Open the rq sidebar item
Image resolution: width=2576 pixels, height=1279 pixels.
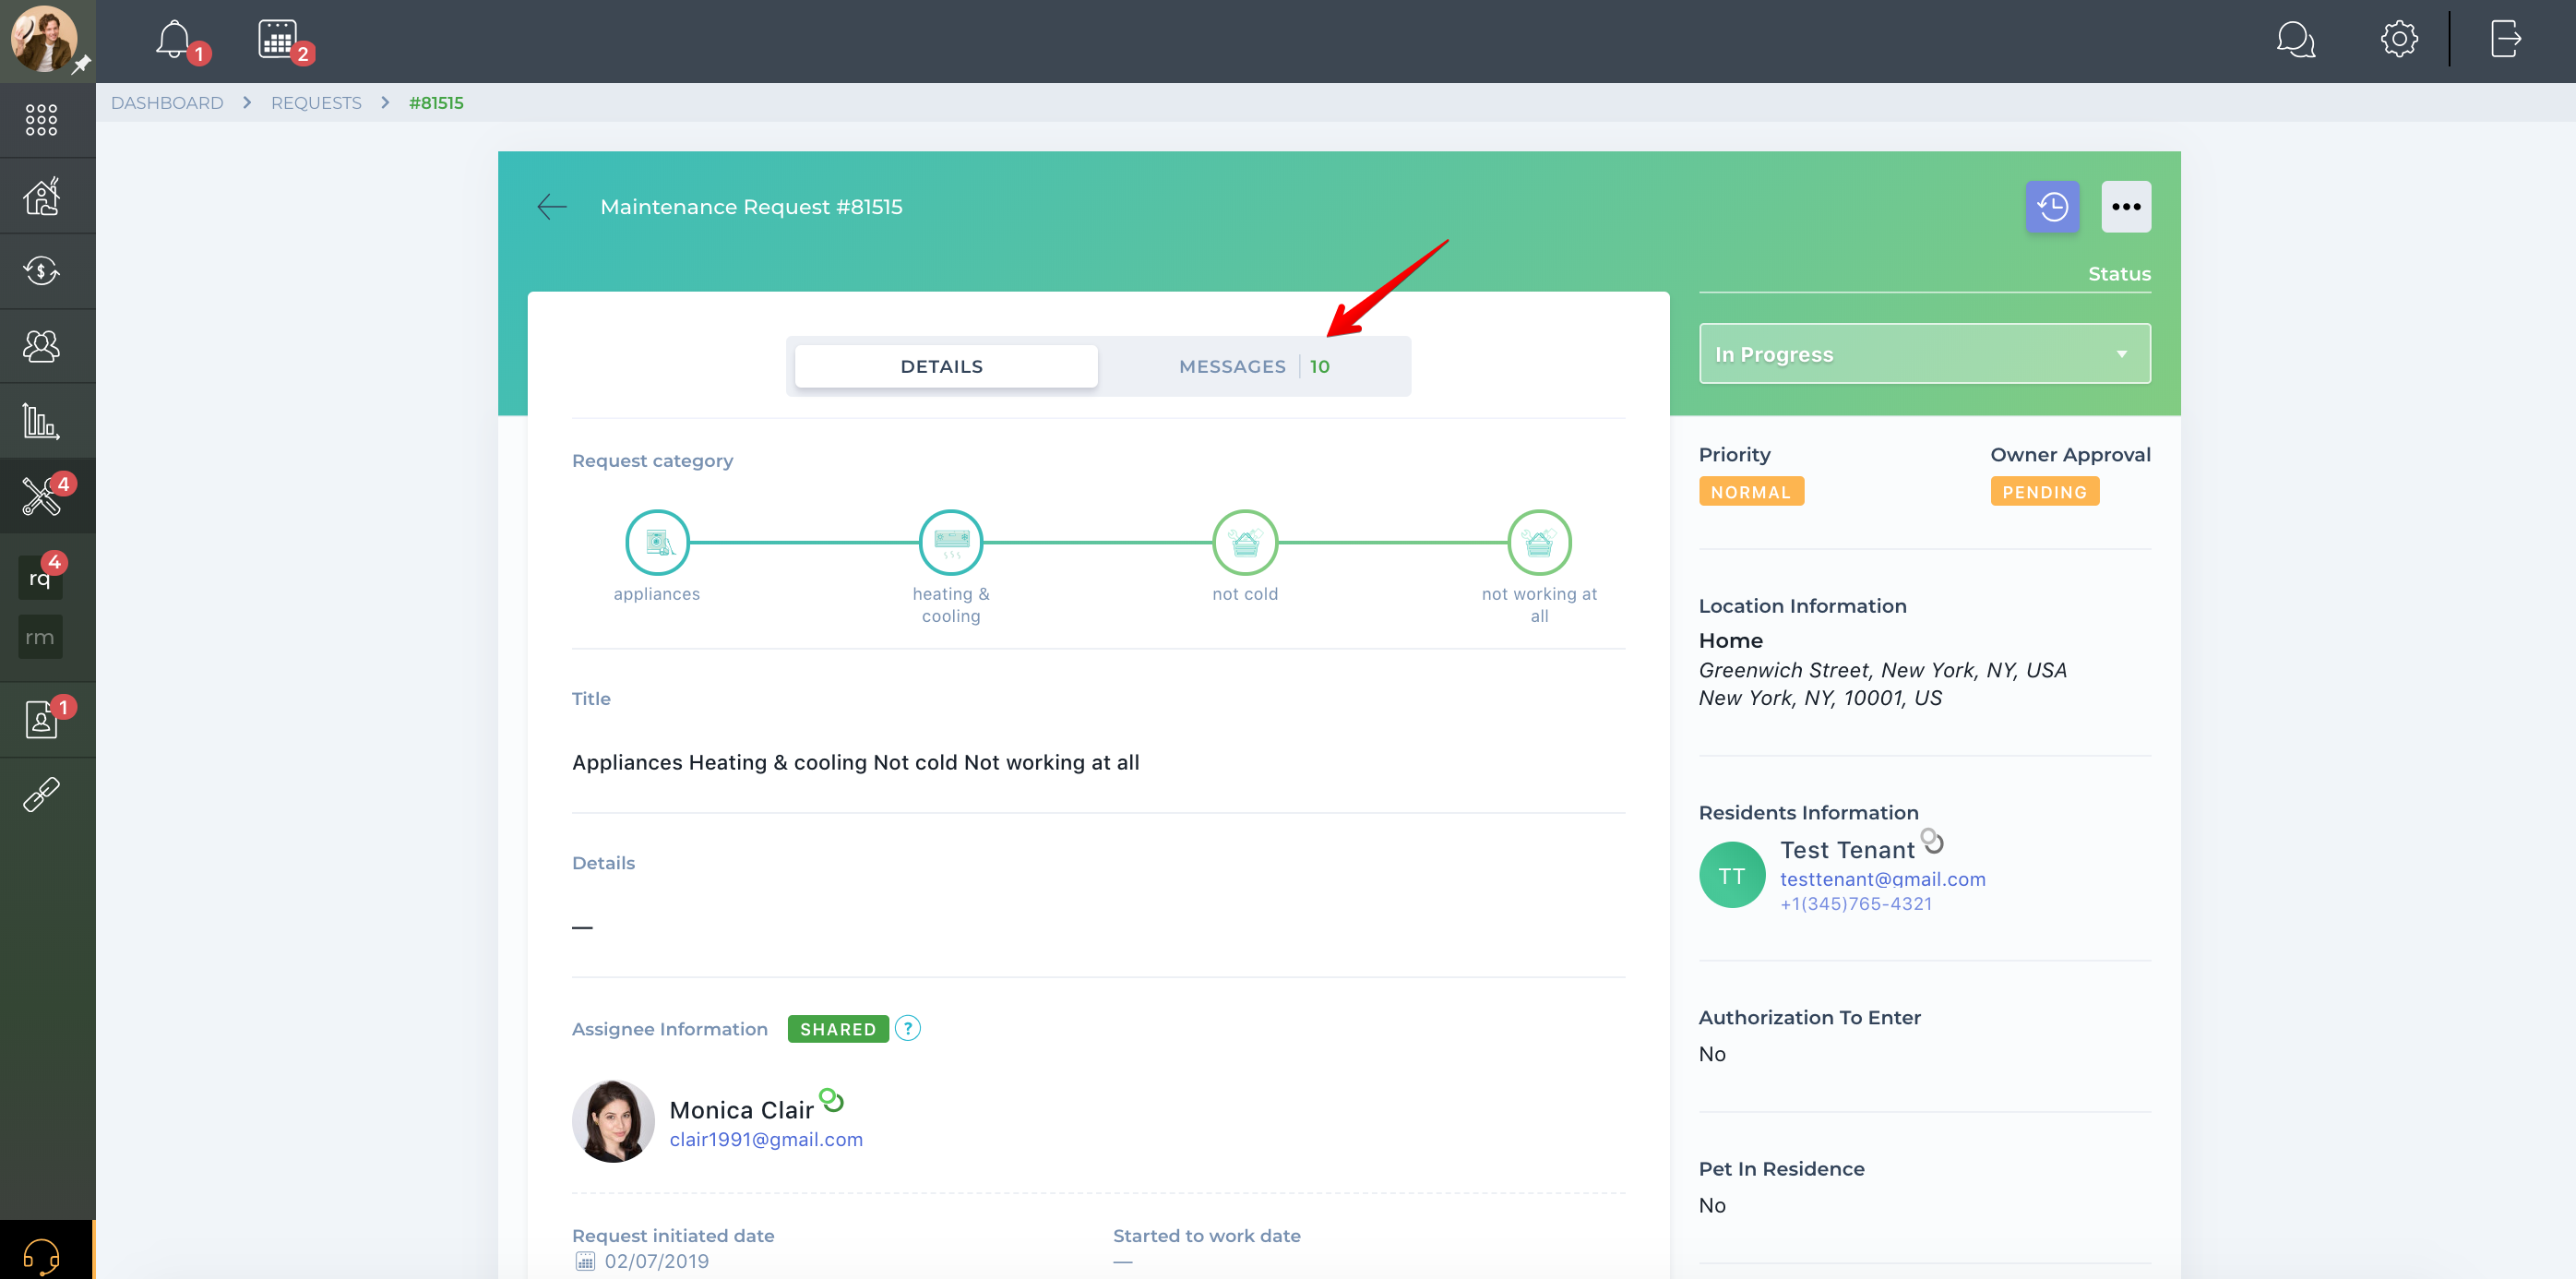pyautogui.click(x=40, y=578)
